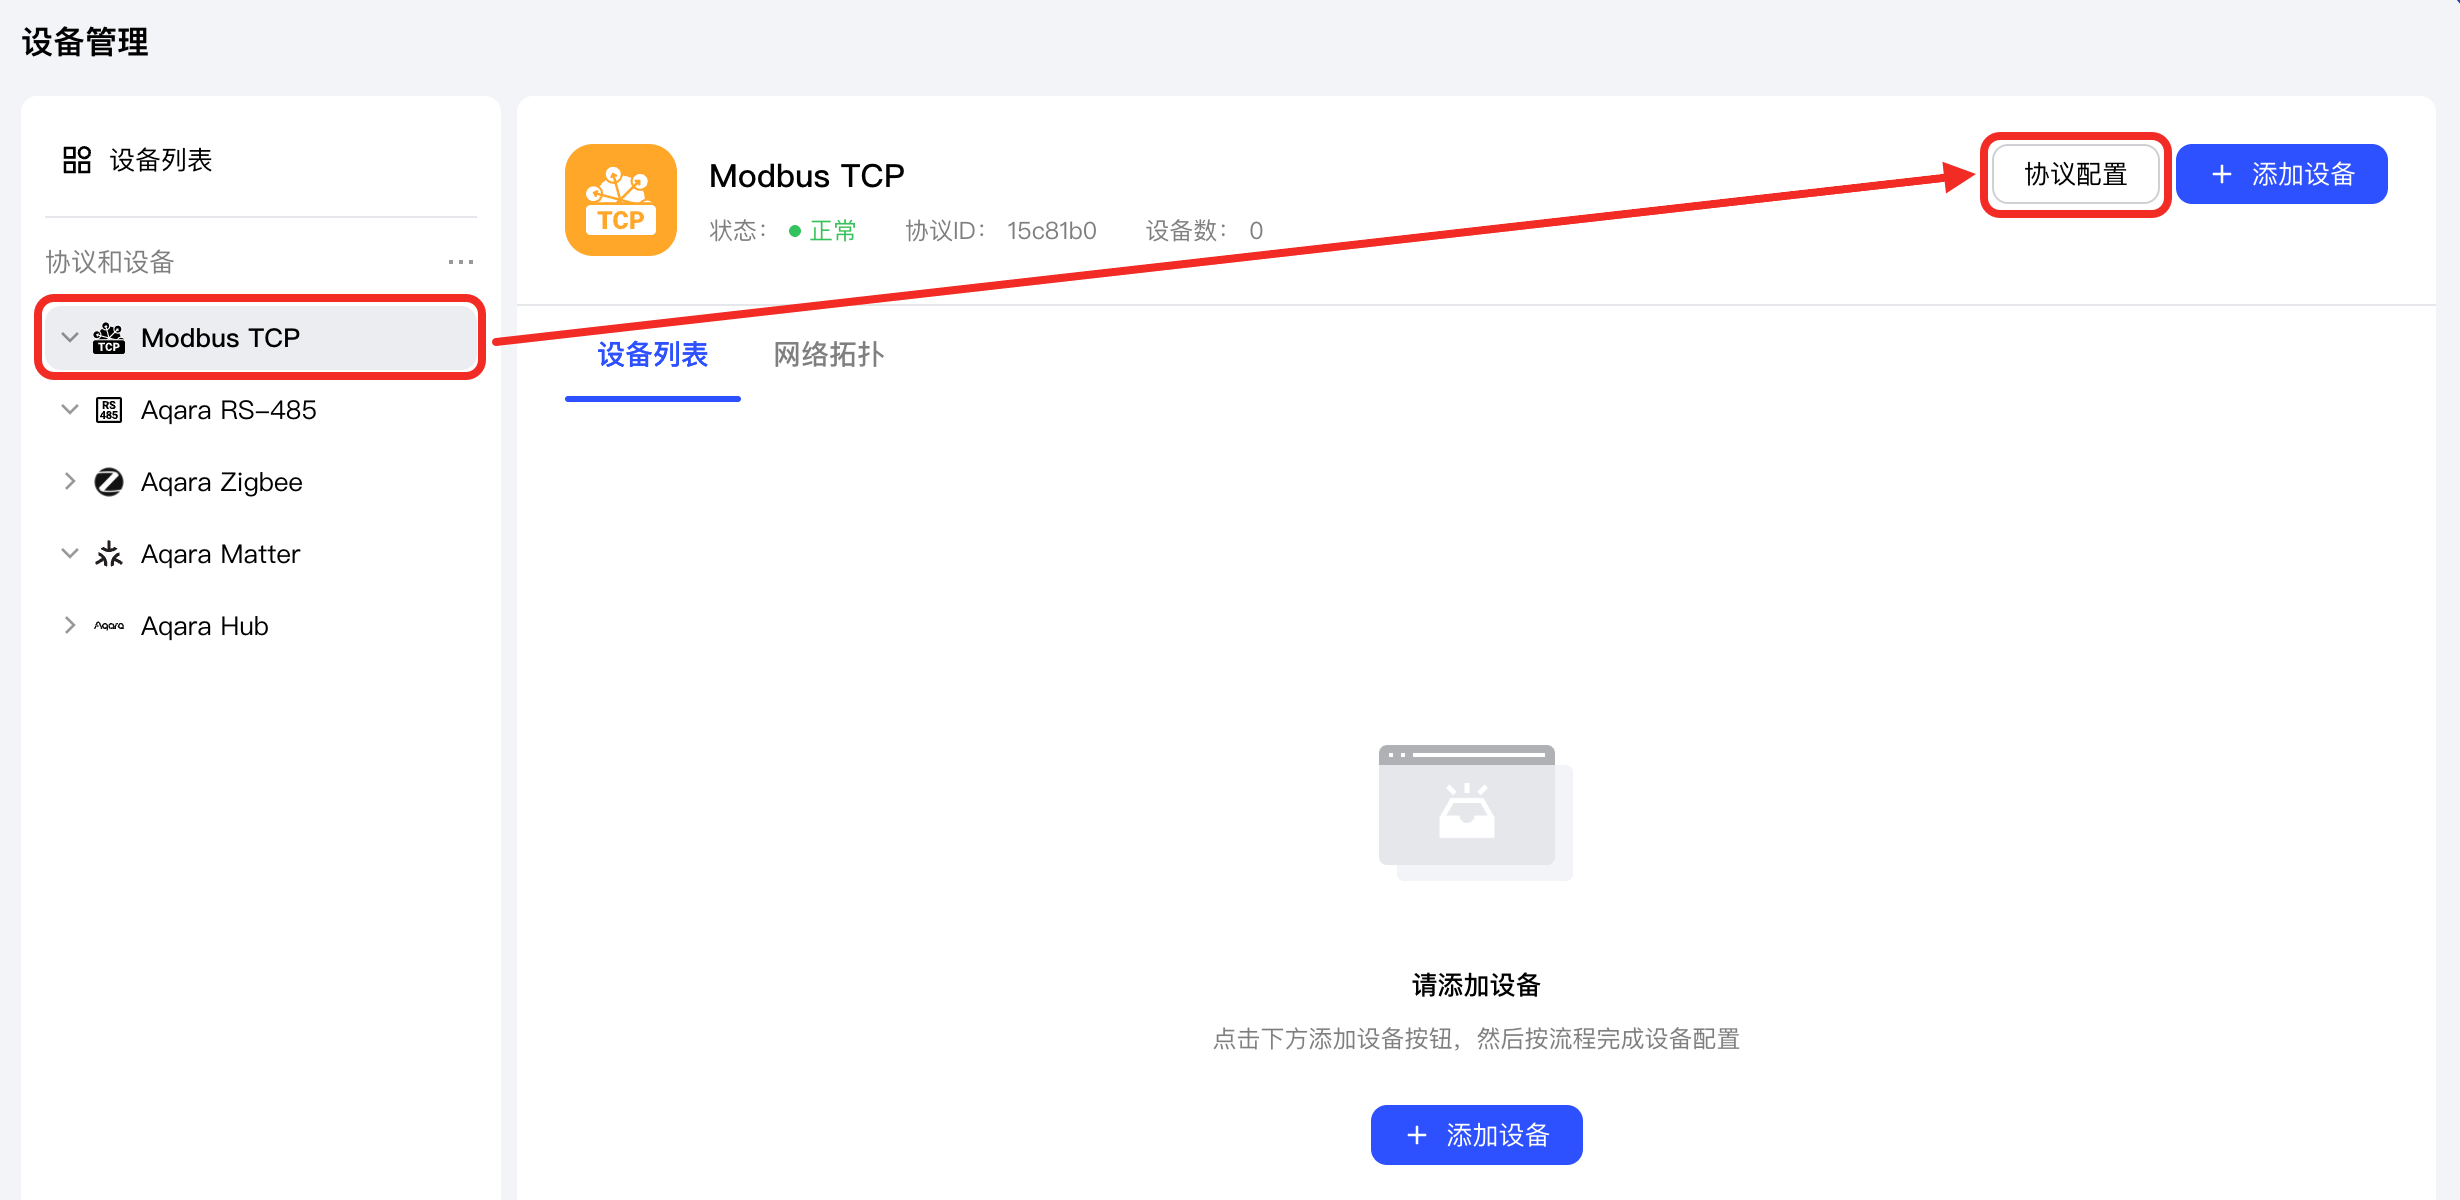The width and height of the screenshot is (2460, 1200).
Task: Click the Modbus TCP icon in sidebar
Action: click(x=109, y=338)
